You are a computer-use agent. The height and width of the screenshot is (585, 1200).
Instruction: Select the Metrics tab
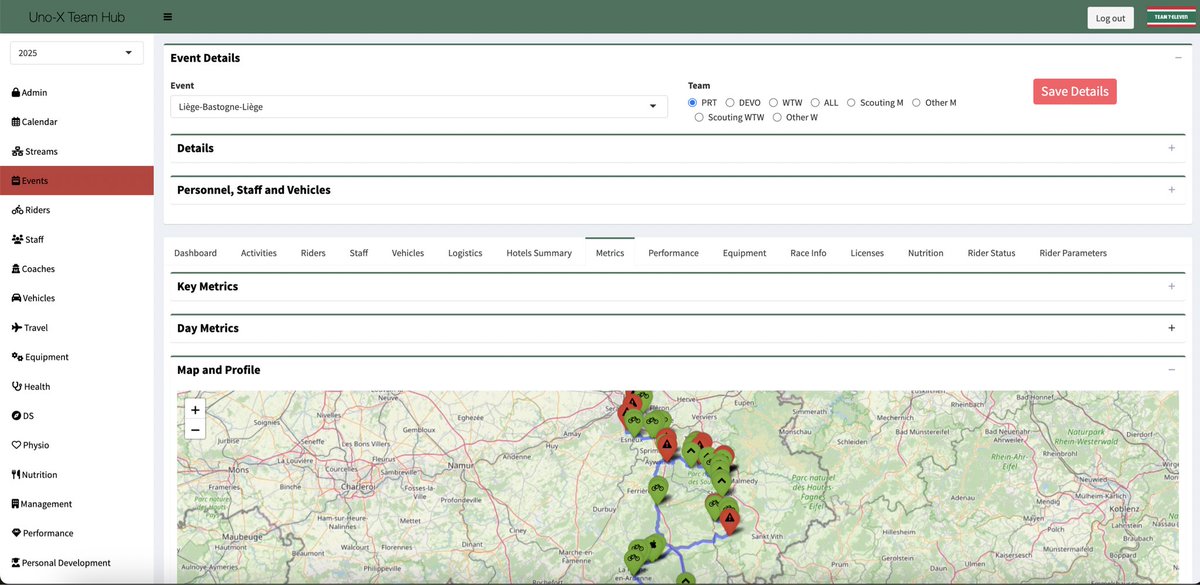click(610, 253)
